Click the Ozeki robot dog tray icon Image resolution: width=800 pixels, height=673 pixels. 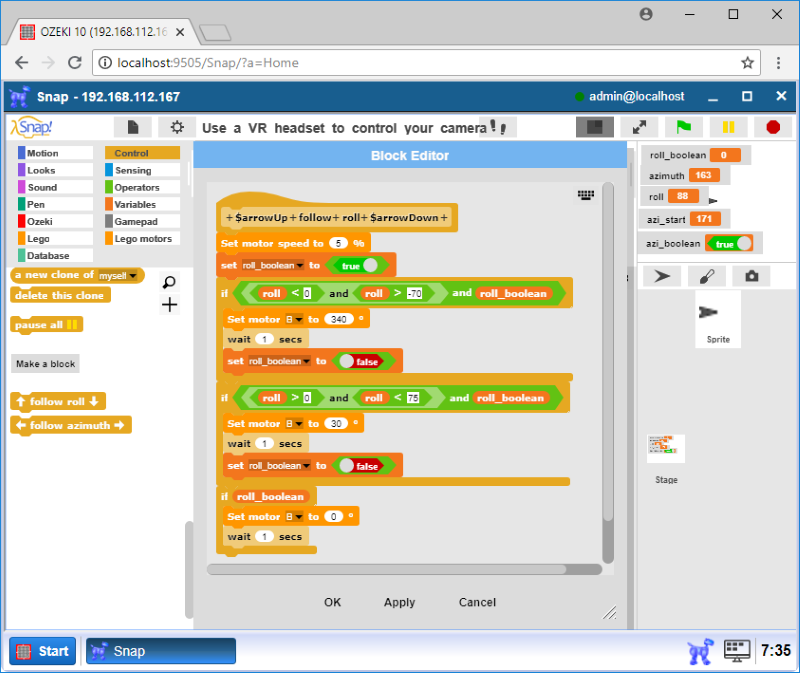[701, 651]
